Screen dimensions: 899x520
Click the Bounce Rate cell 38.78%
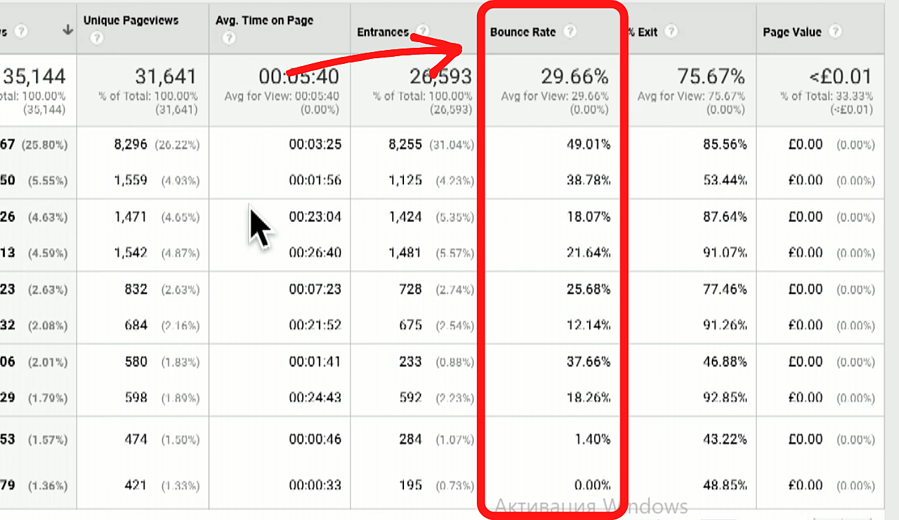click(x=588, y=181)
